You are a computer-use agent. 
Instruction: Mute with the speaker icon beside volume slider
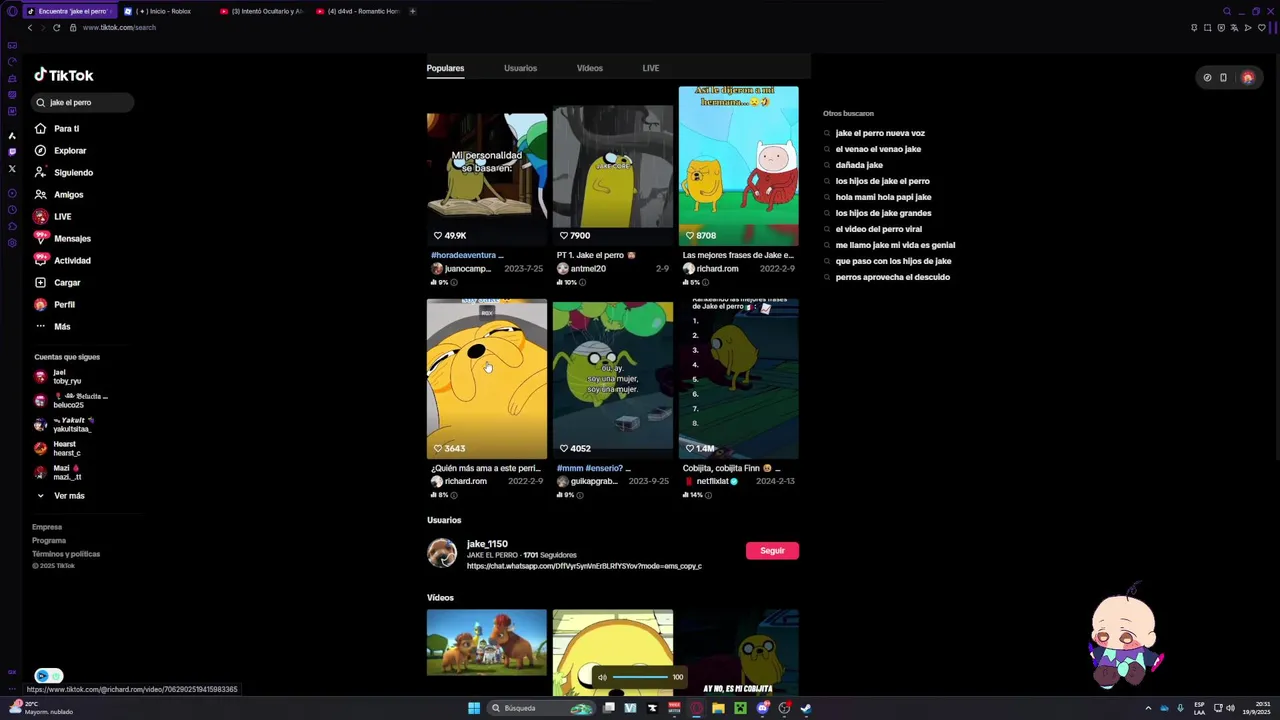coord(602,677)
